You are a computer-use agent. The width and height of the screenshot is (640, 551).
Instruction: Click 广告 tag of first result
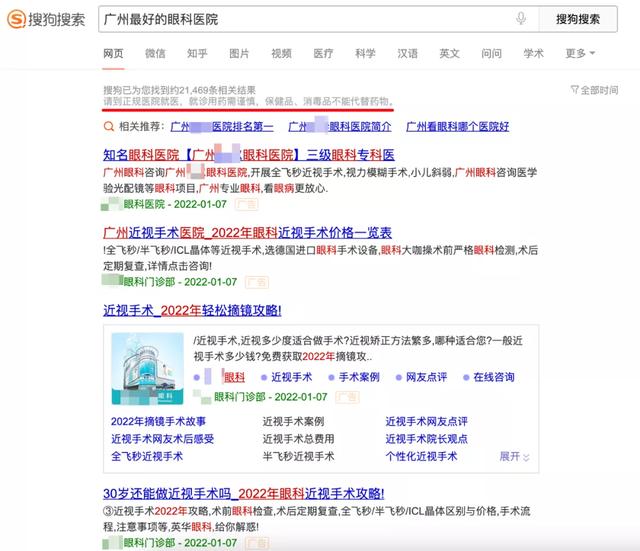tap(247, 204)
